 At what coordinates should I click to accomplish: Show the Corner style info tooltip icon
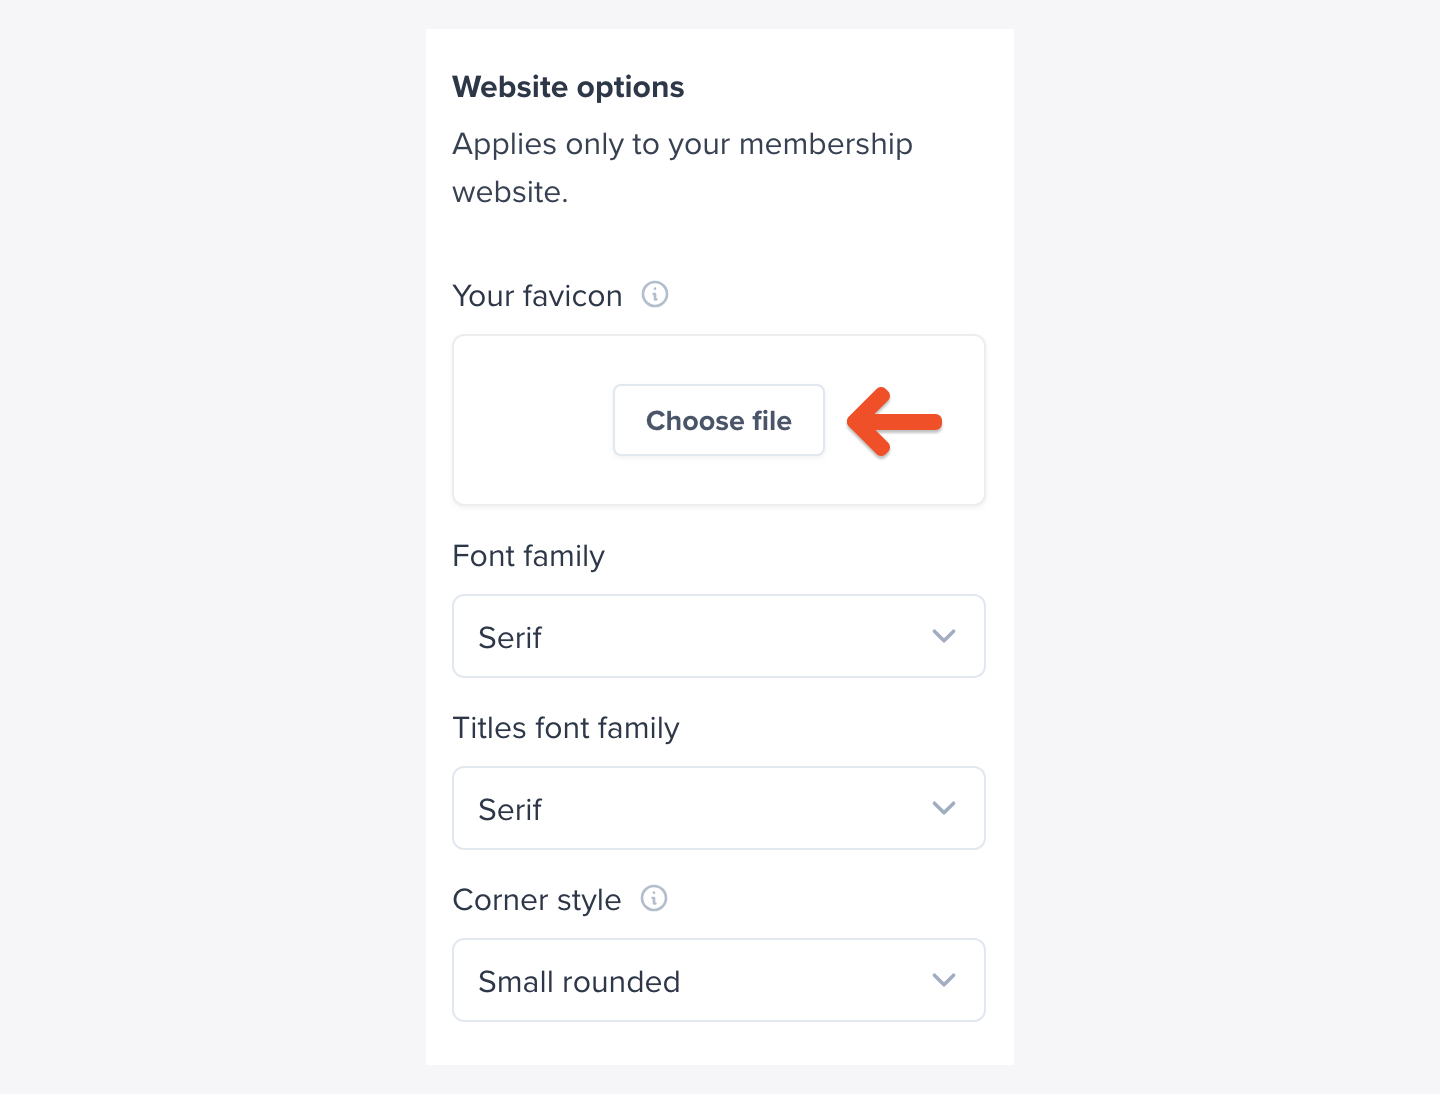(x=654, y=898)
